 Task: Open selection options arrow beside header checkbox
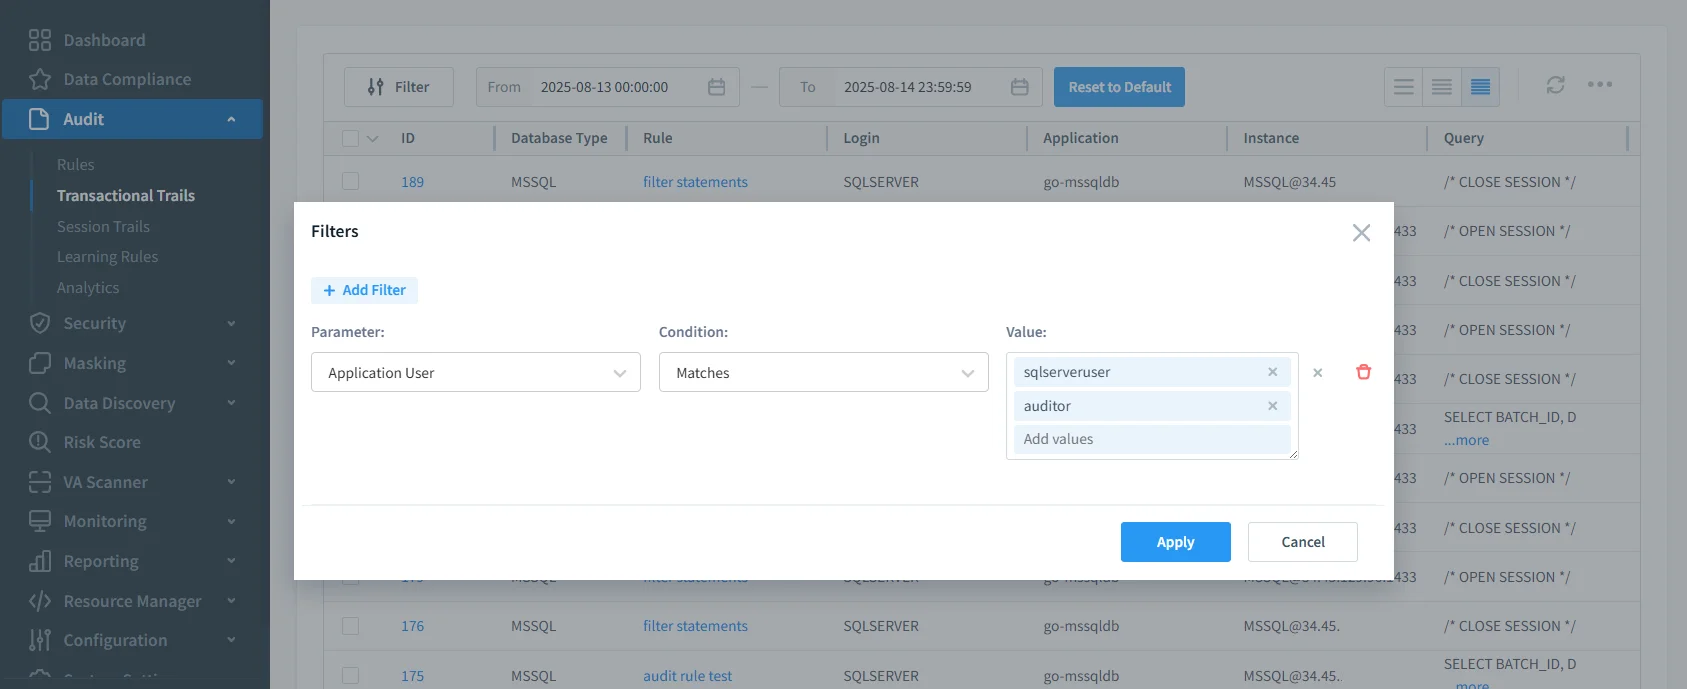click(x=373, y=139)
